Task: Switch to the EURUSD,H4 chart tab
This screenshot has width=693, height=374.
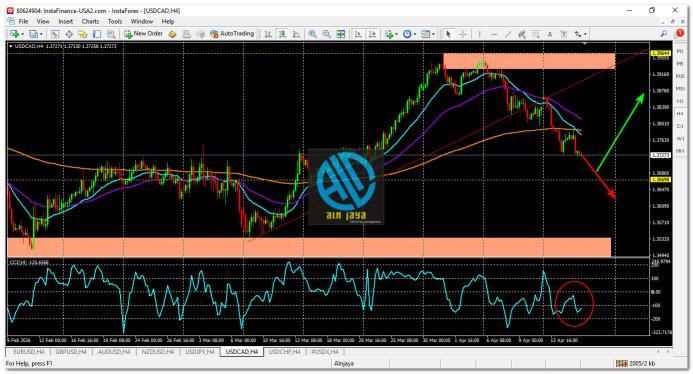Action: 29,352
